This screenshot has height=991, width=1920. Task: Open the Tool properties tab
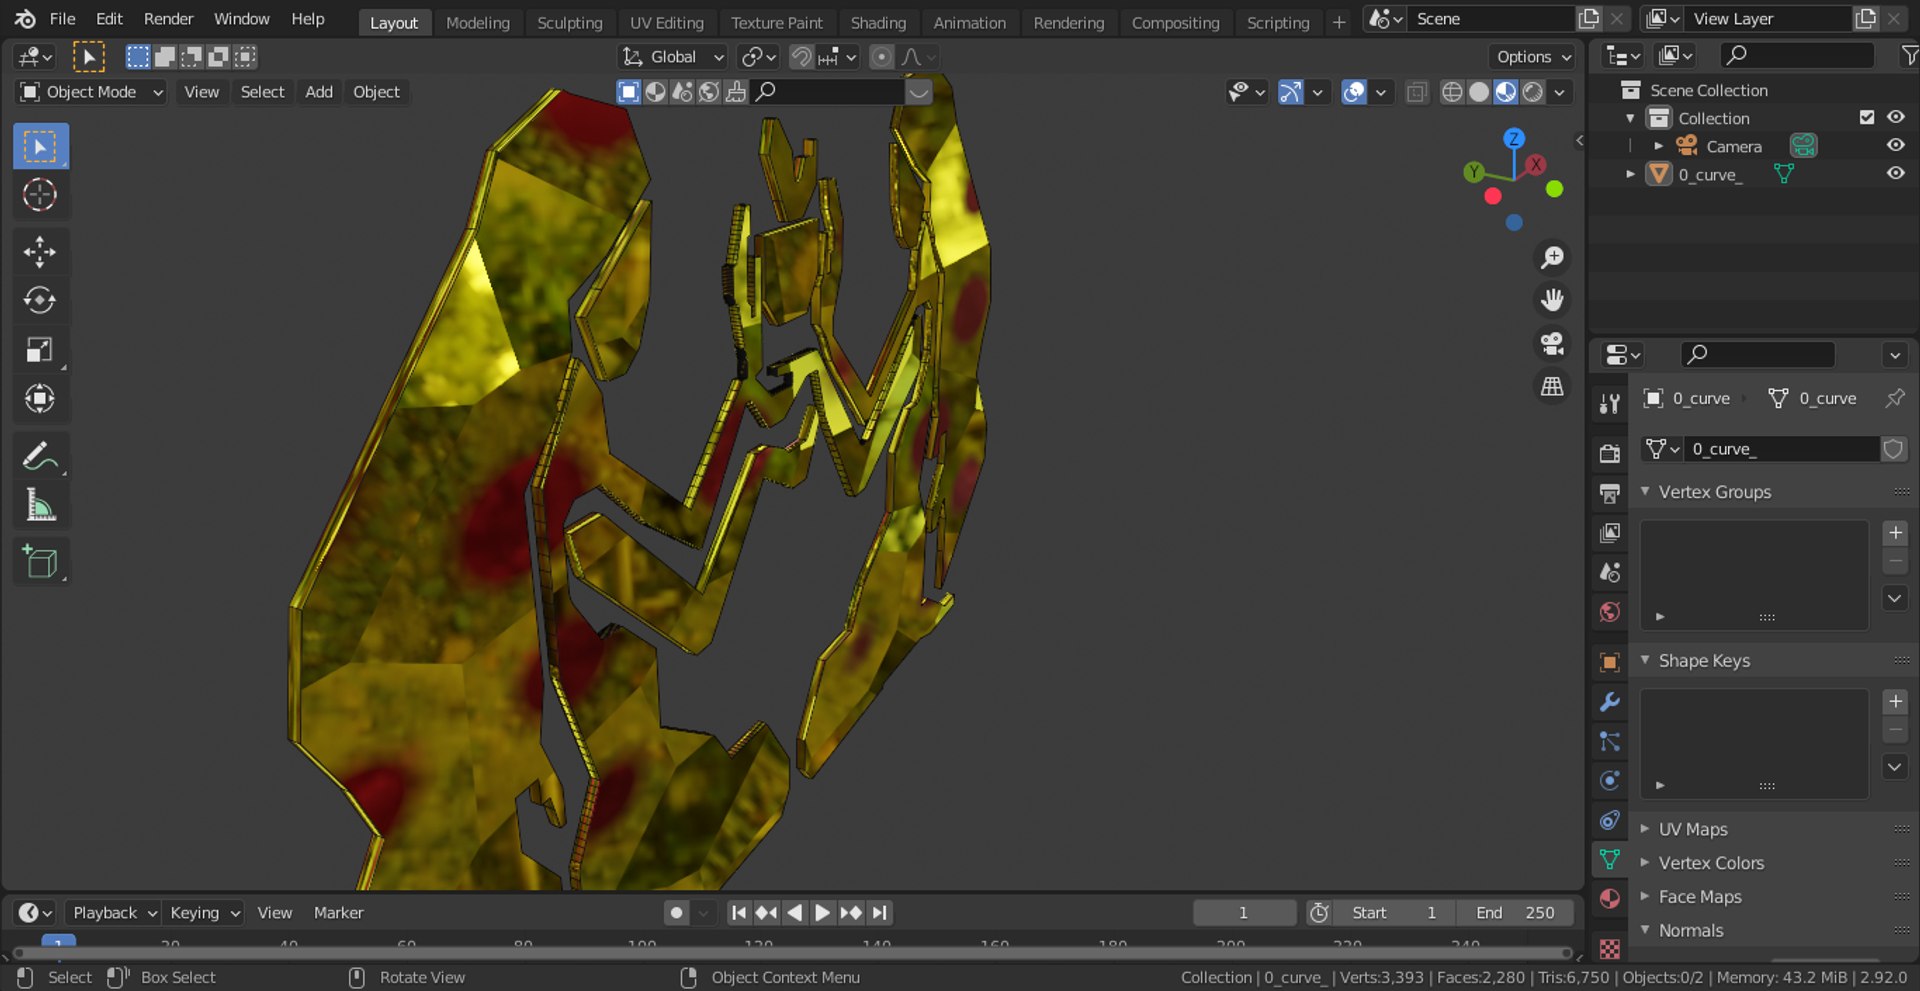tap(1609, 403)
